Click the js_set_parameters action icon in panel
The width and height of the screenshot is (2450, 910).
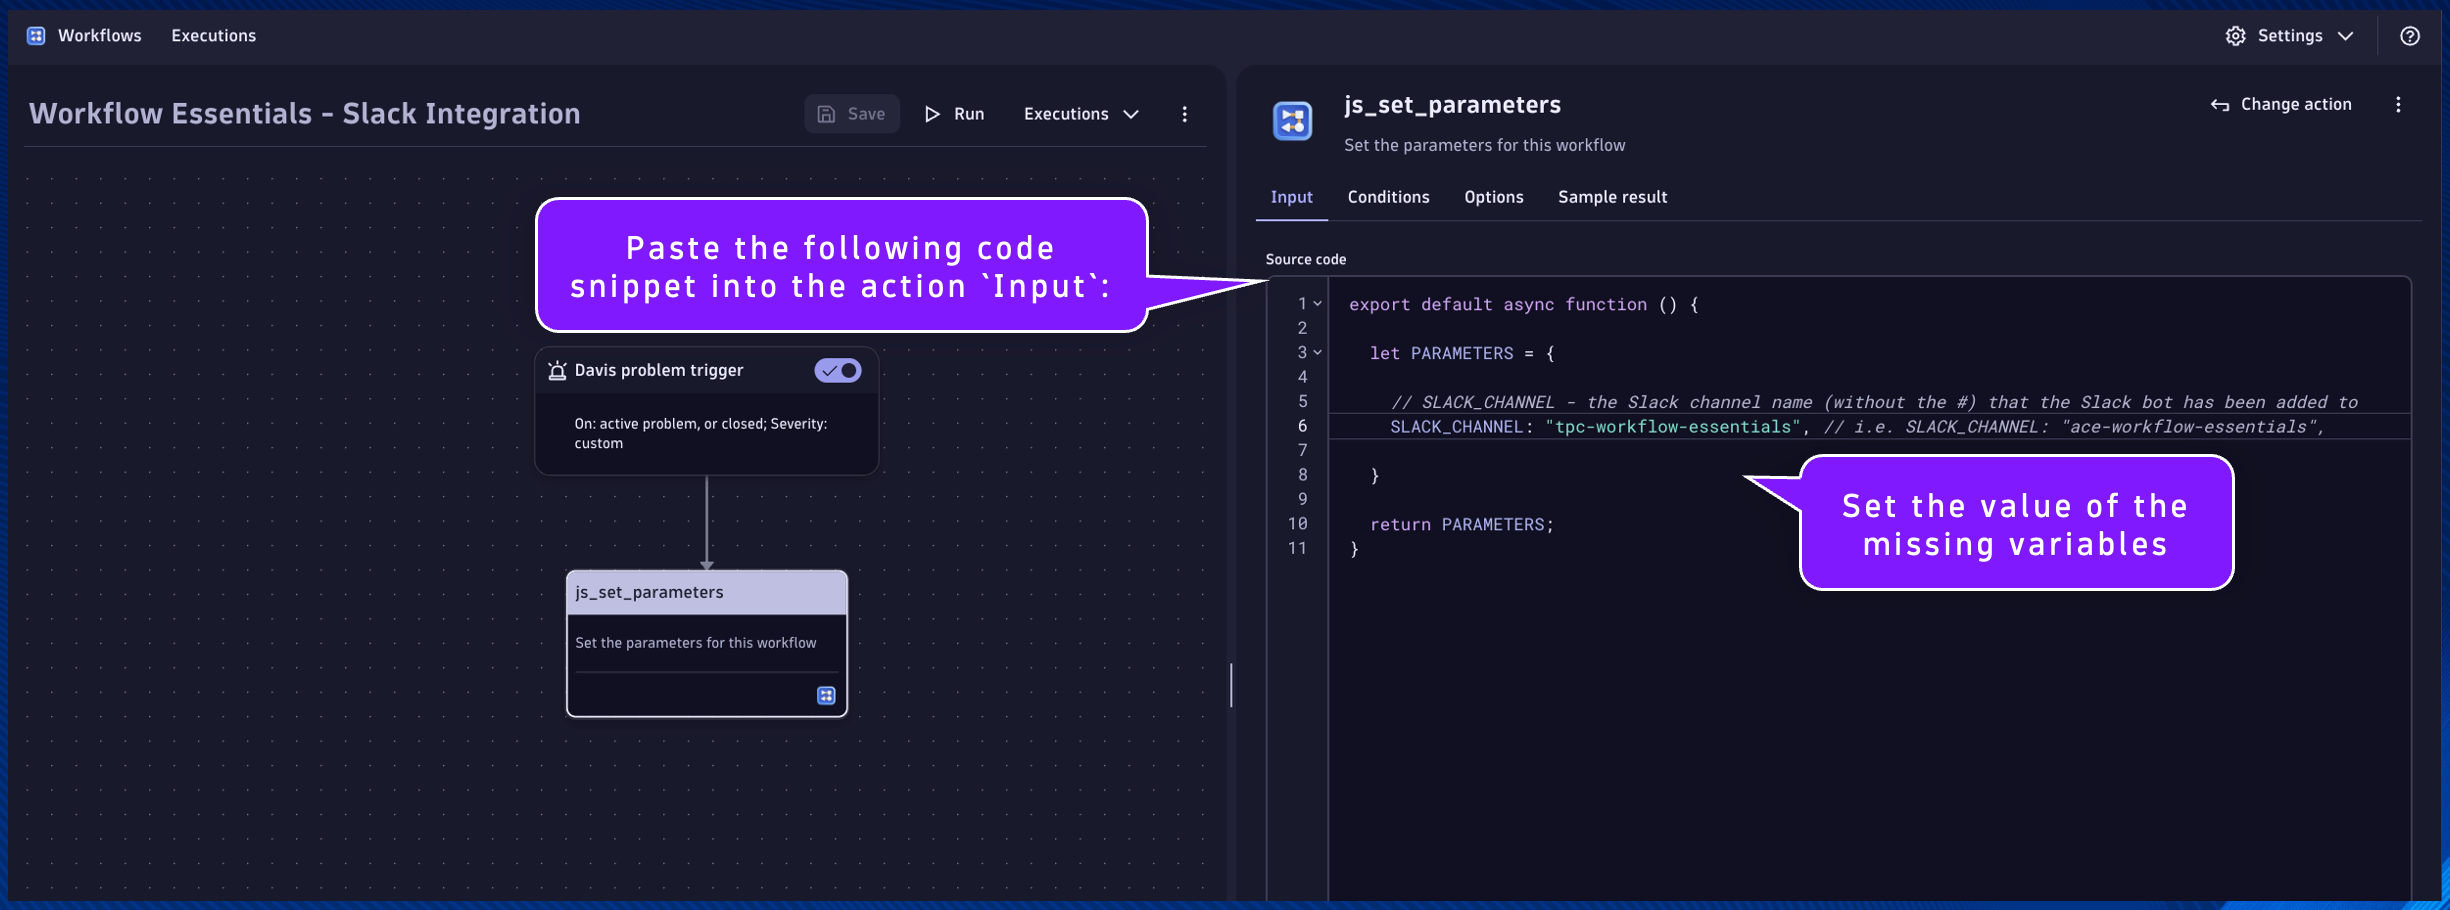coord(1293,122)
